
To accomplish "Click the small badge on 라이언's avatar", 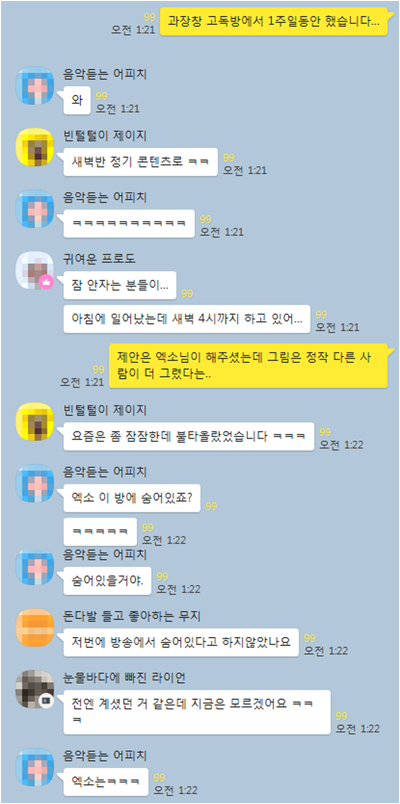I will (x=47, y=700).
